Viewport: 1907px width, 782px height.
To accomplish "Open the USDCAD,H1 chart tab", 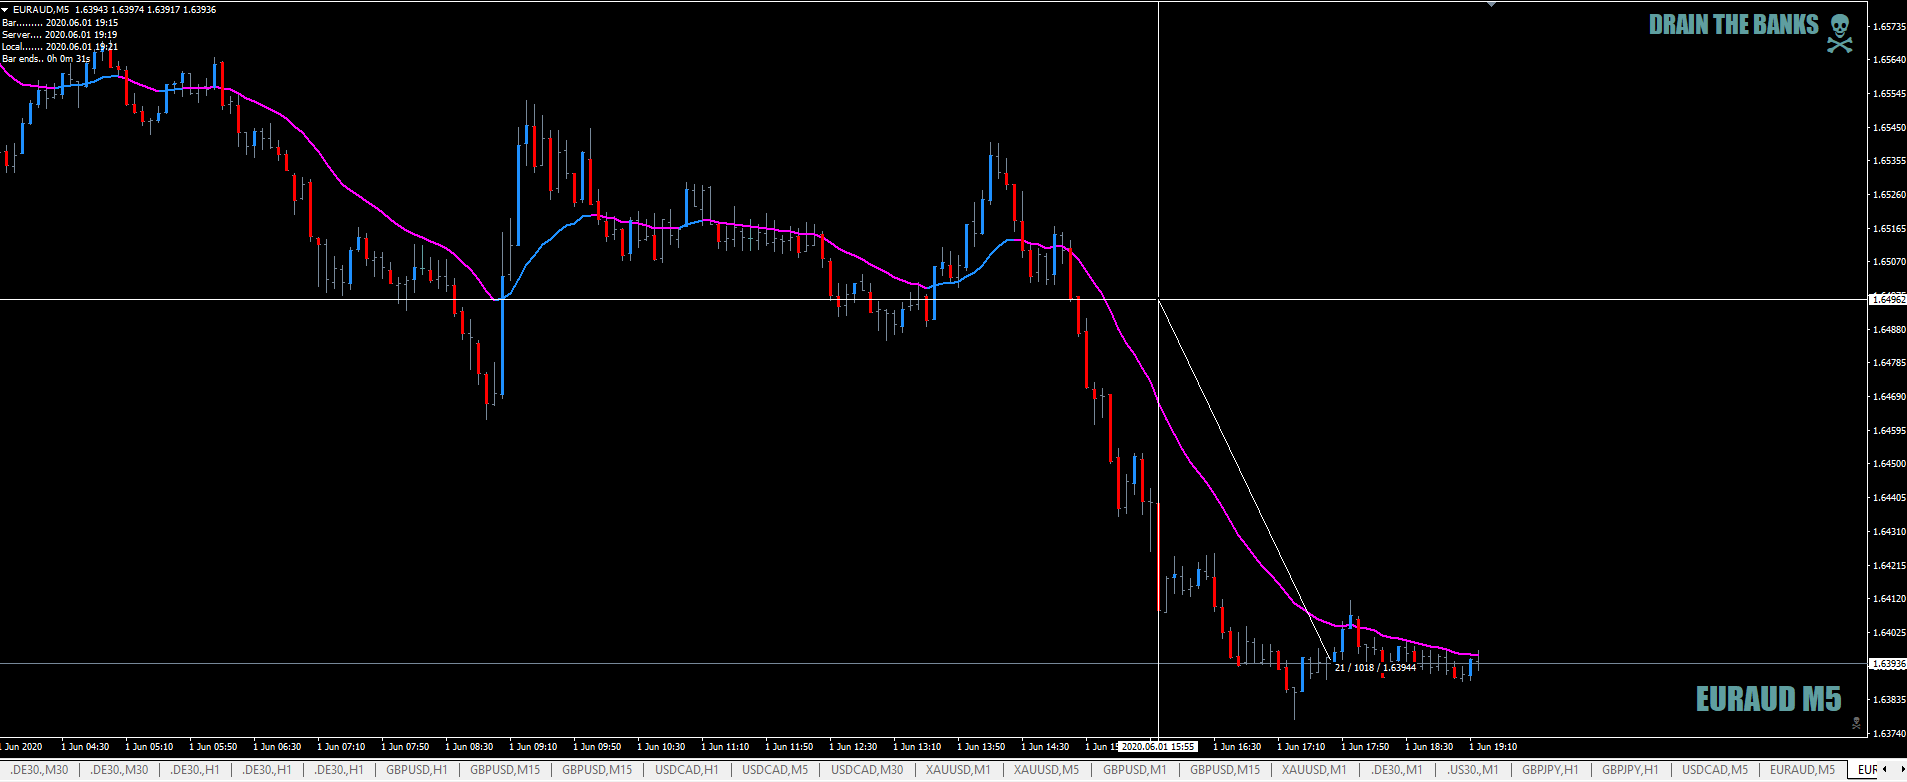I will click(x=687, y=770).
